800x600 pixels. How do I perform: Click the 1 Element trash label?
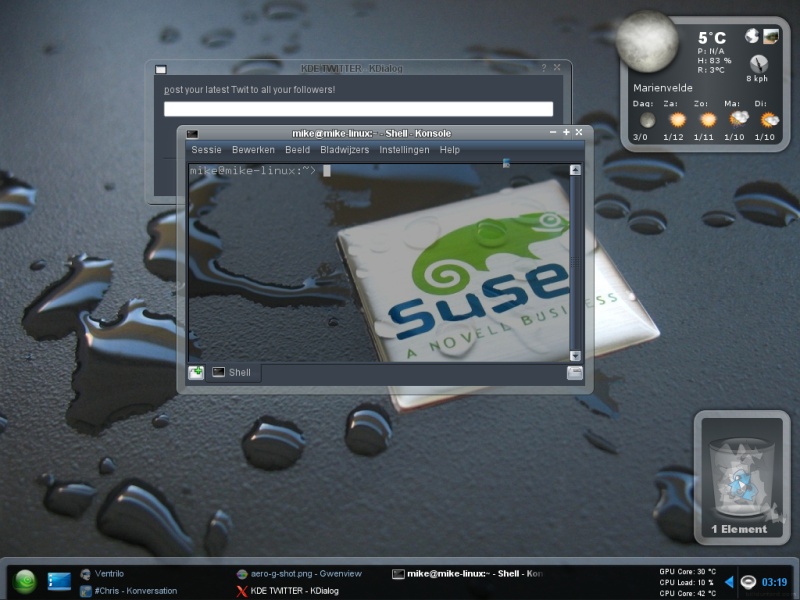point(739,529)
